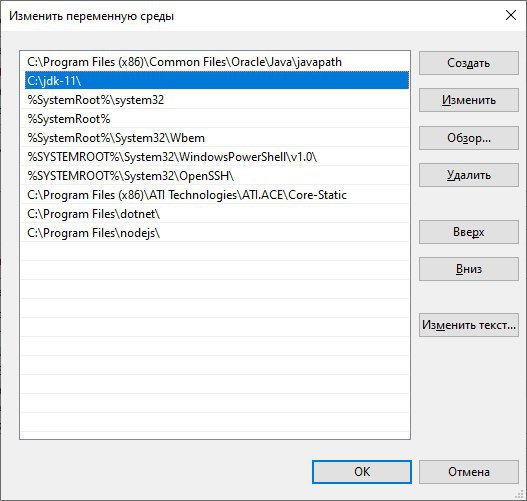Viewport: 527px width, 501px height.
Task: Move the entry up with Вверх
Action: pos(469,232)
